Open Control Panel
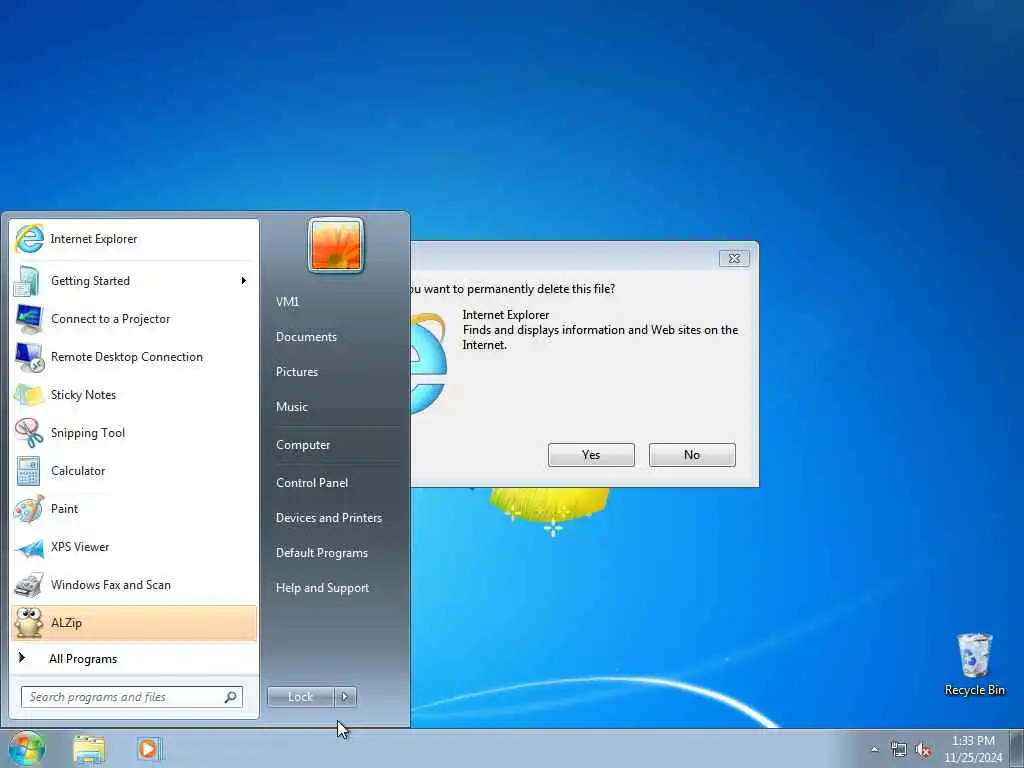Viewport: 1024px width, 768px height. (x=312, y=483)
